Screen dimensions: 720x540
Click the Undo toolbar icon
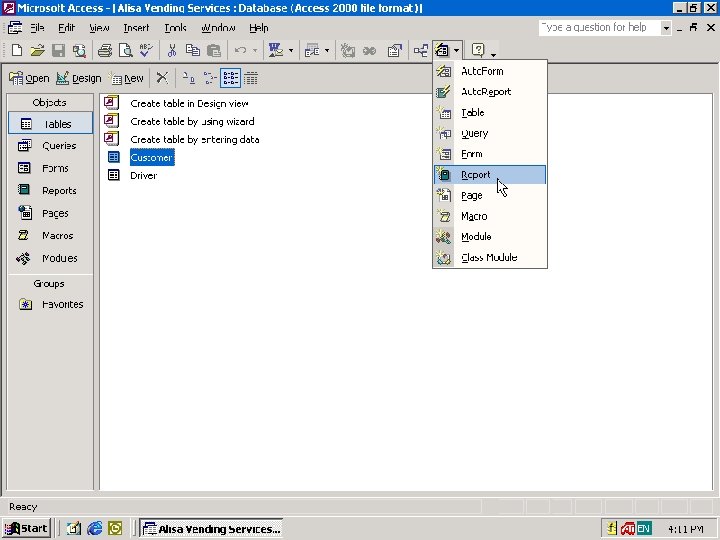coord(240,50)
